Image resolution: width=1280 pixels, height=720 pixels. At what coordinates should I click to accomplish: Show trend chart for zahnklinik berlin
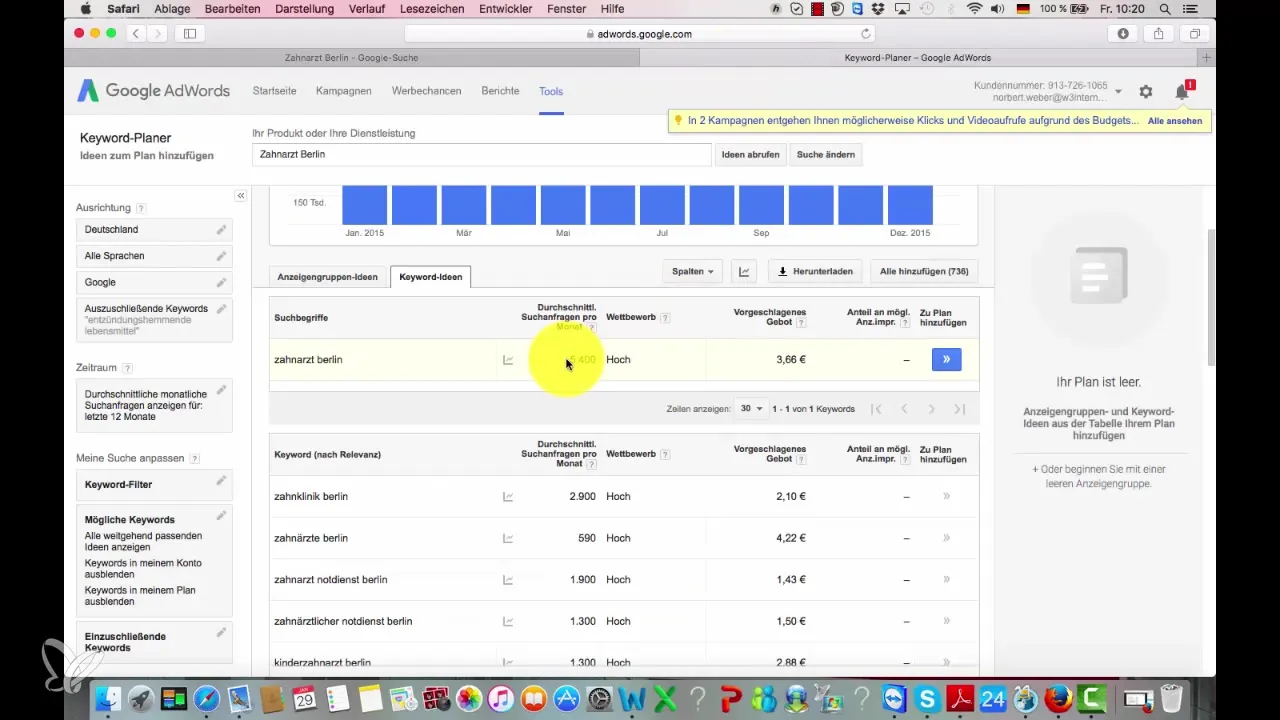(x=508, y=497)
